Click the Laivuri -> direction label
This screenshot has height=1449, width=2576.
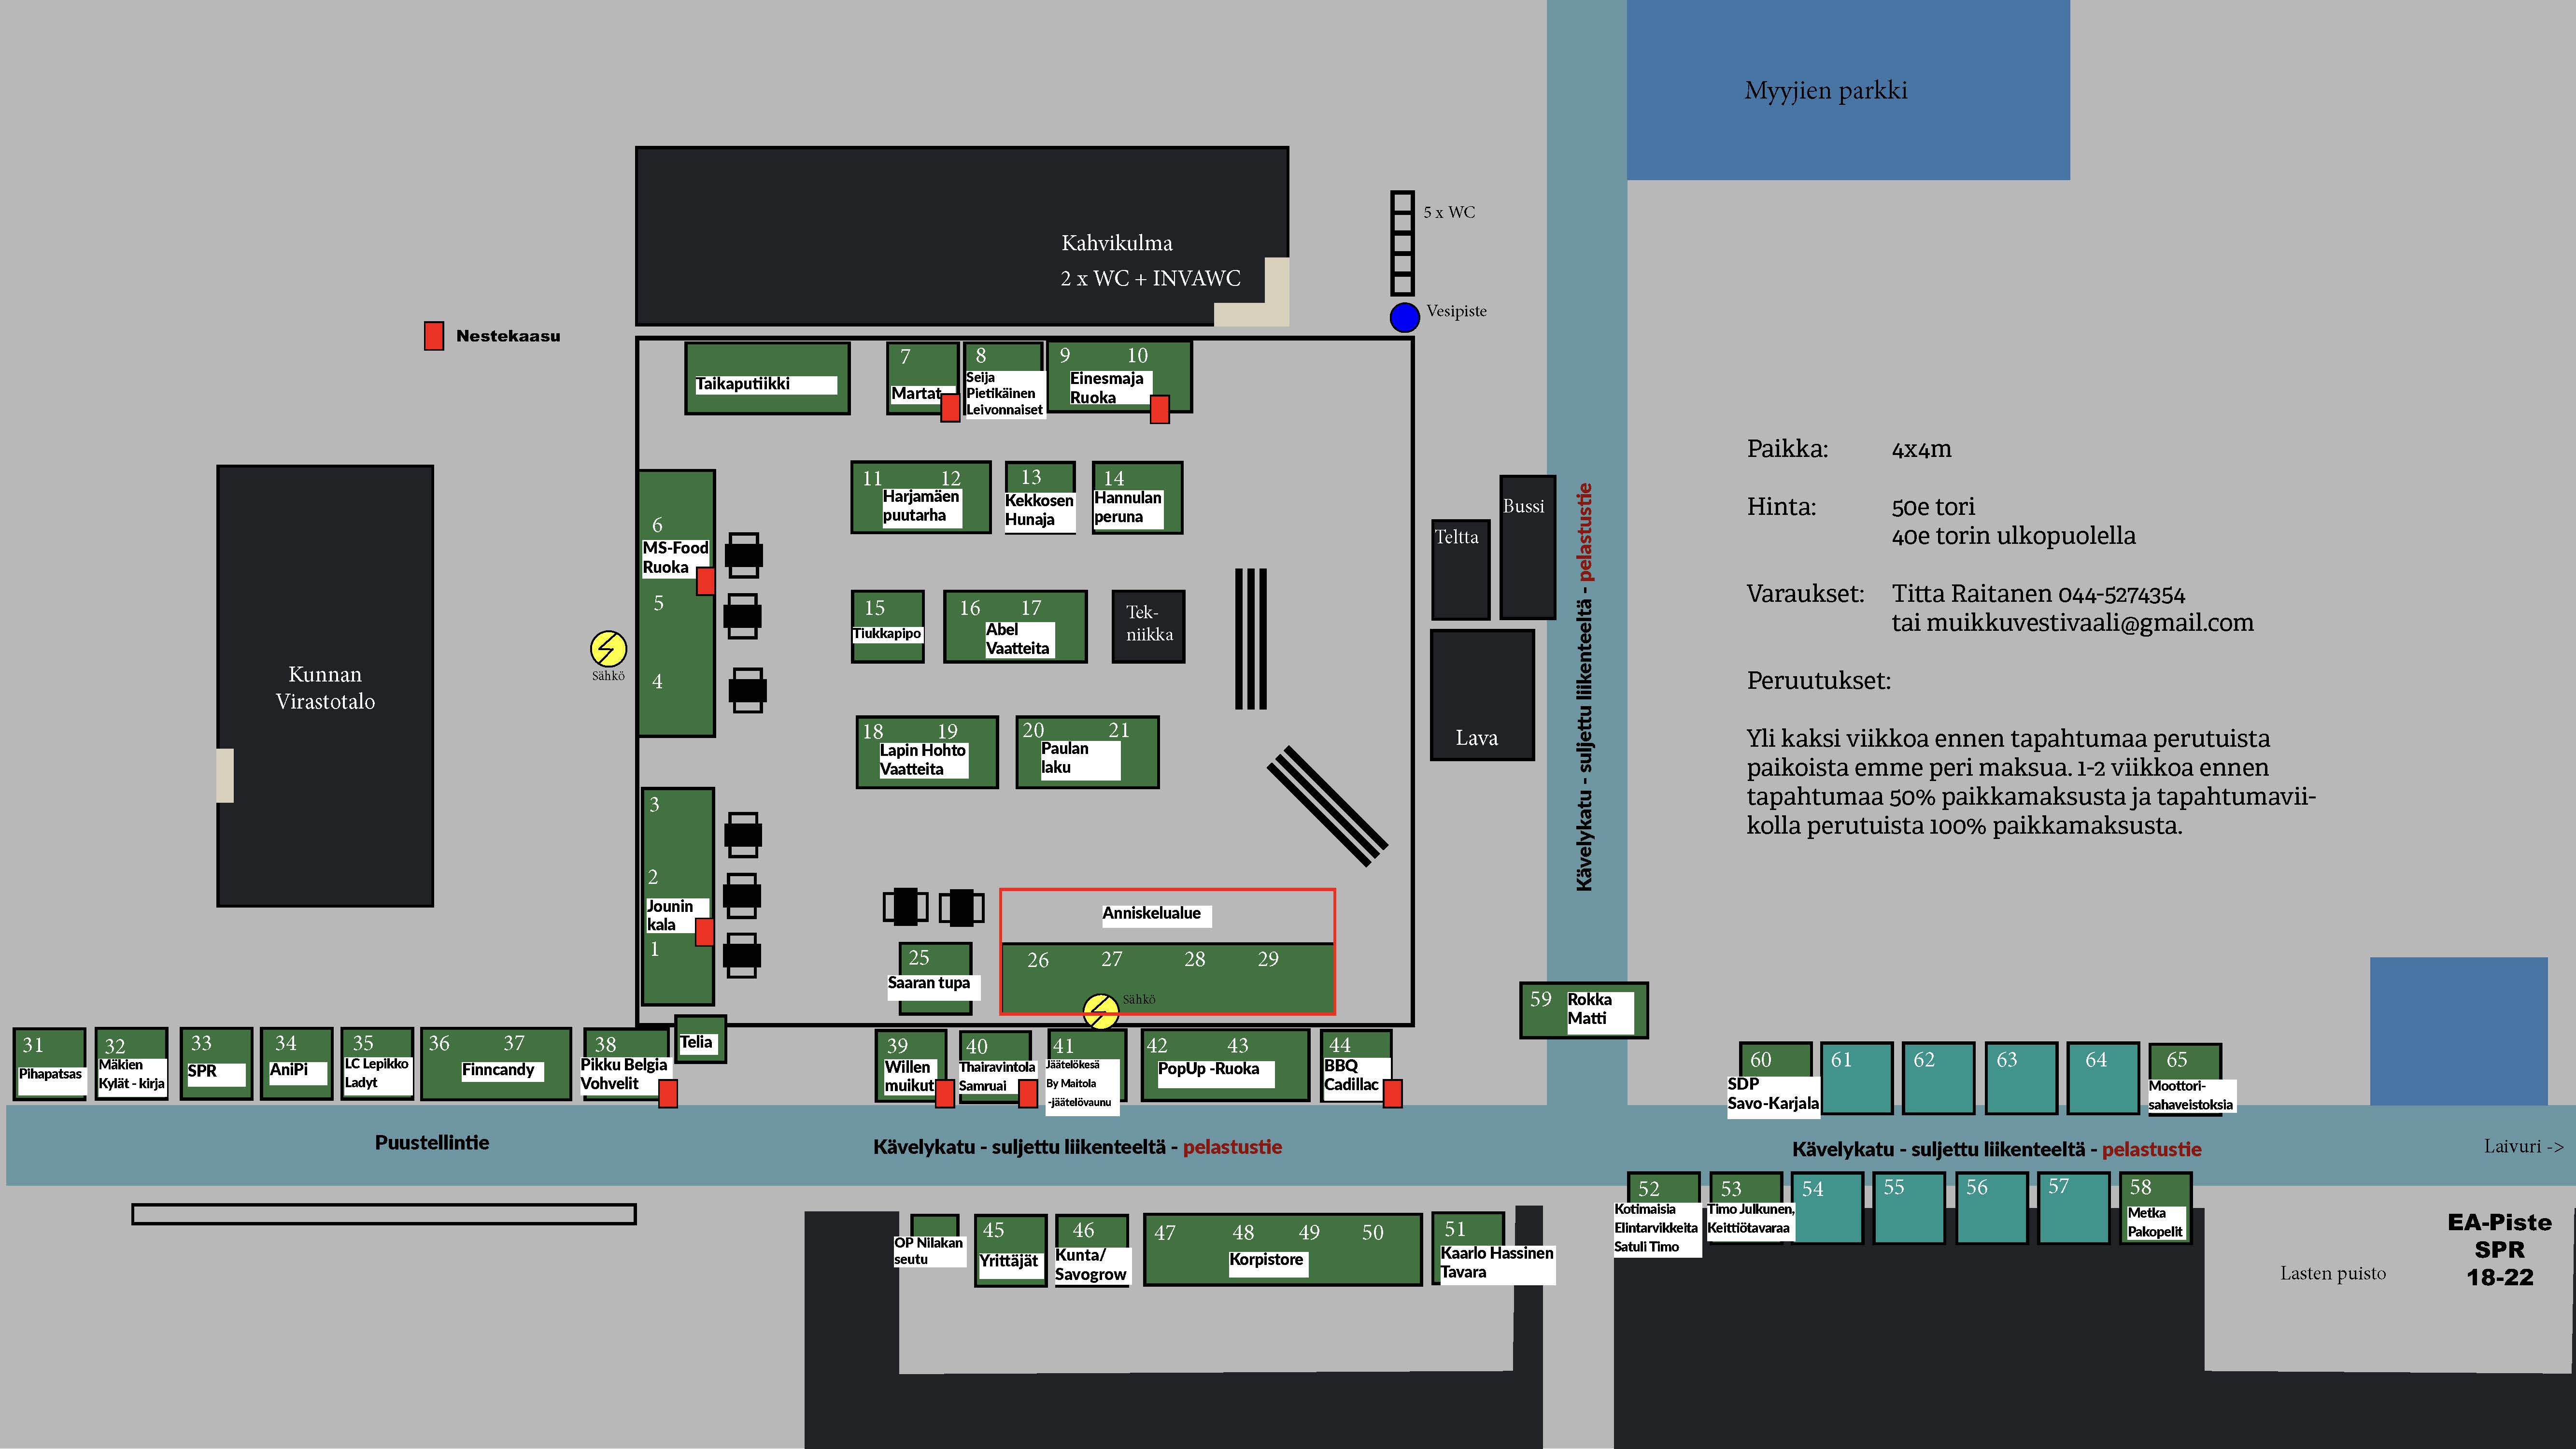[2524, 1146]
